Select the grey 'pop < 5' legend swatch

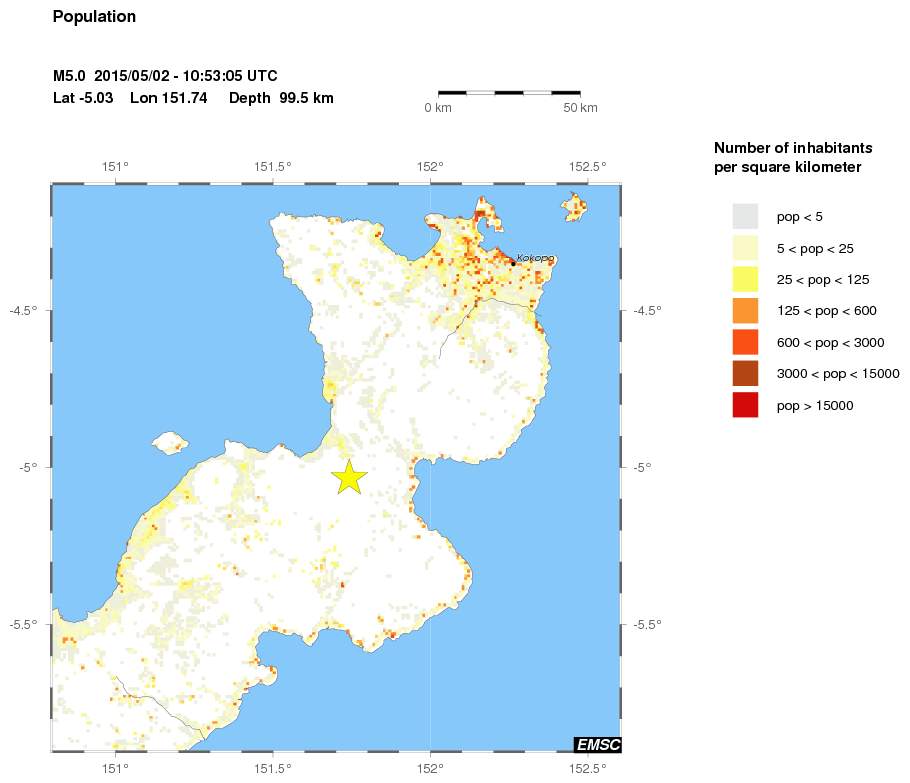tap(745, 216)
